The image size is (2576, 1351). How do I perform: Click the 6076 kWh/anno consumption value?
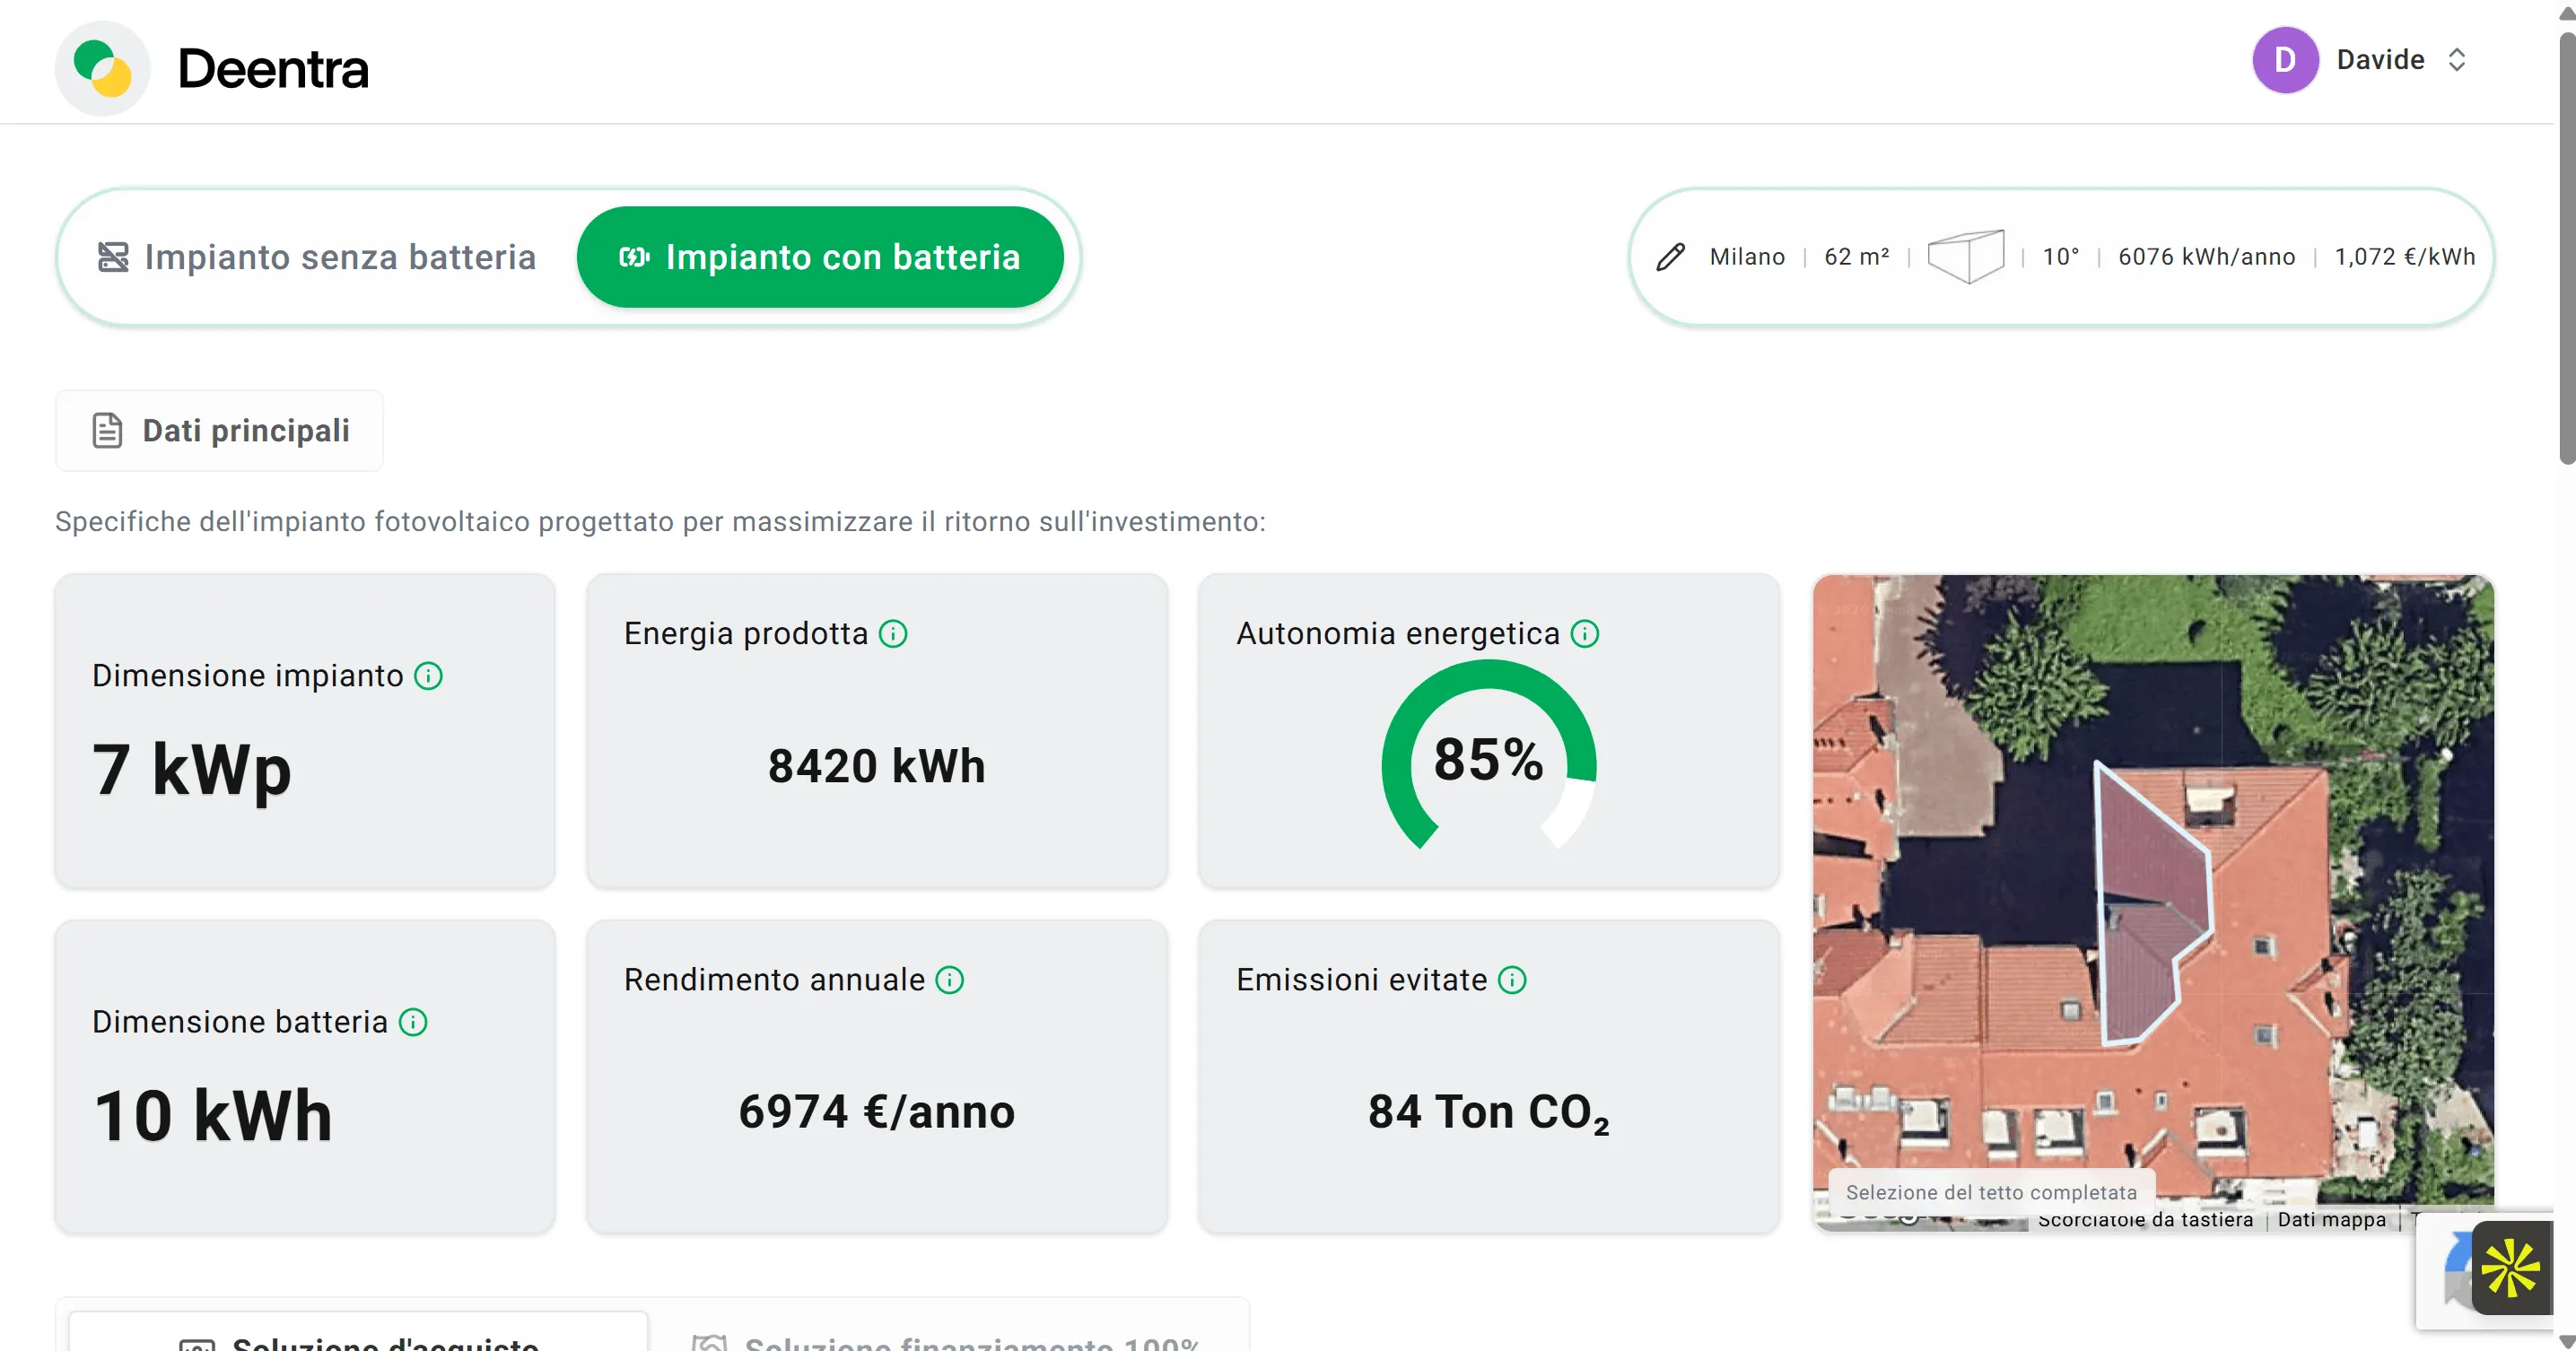click(2207, 257)
